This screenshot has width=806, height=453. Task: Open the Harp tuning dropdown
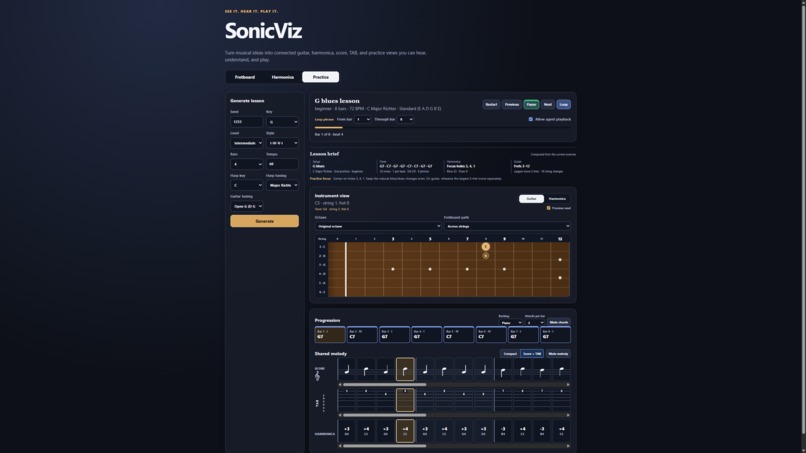pos(282,185)
